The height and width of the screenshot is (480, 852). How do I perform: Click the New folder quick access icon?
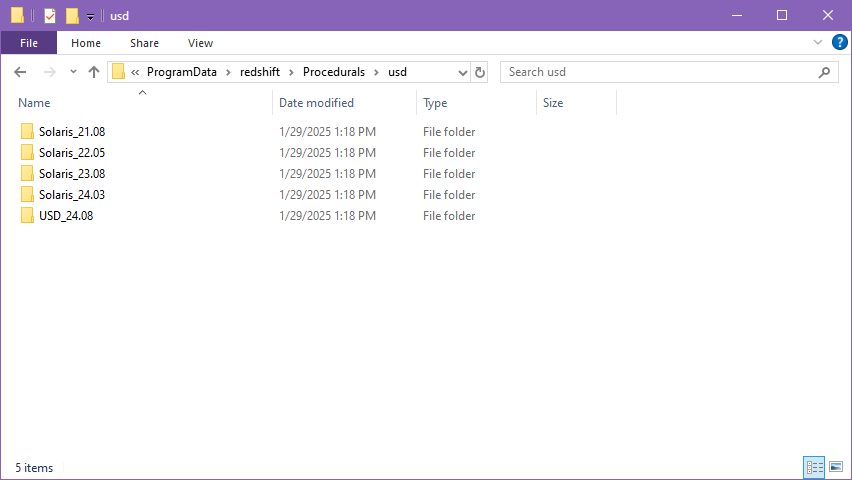click(x=72, y=16)
